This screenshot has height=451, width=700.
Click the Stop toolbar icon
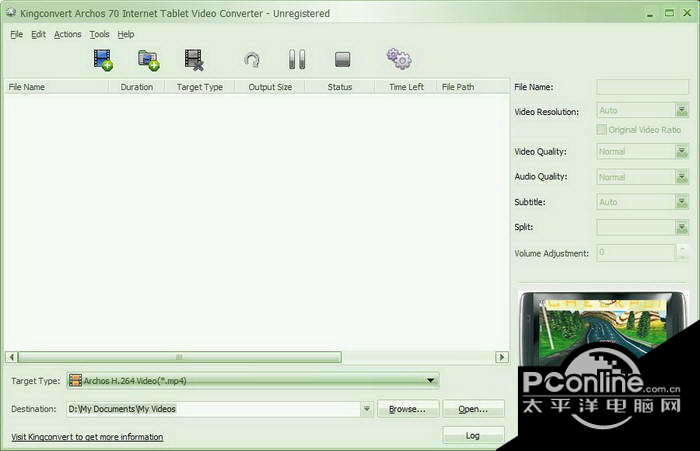pyautogui.click(x=342, y=59)
